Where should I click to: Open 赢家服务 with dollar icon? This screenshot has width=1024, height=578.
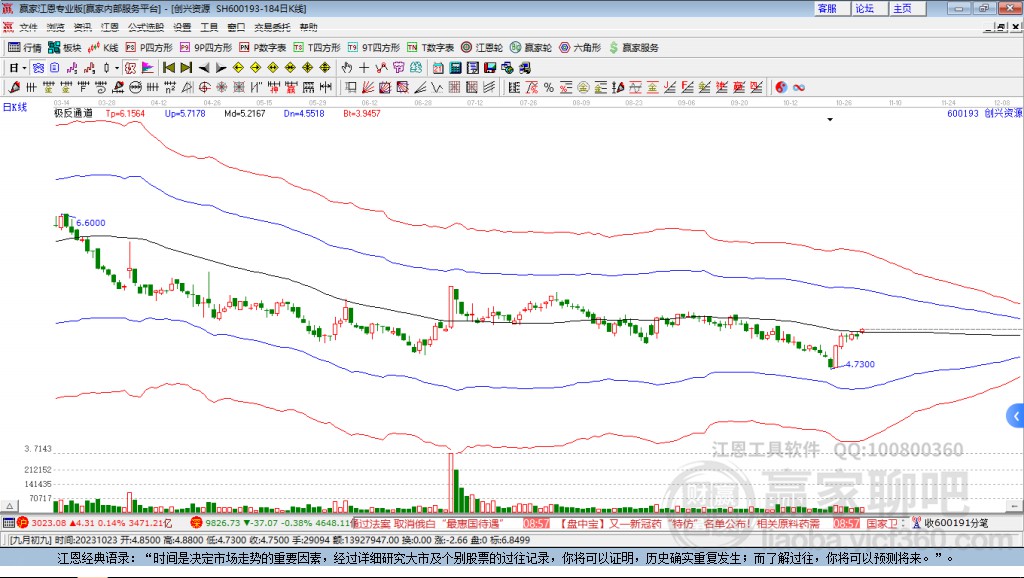click(x=633, y=48)
